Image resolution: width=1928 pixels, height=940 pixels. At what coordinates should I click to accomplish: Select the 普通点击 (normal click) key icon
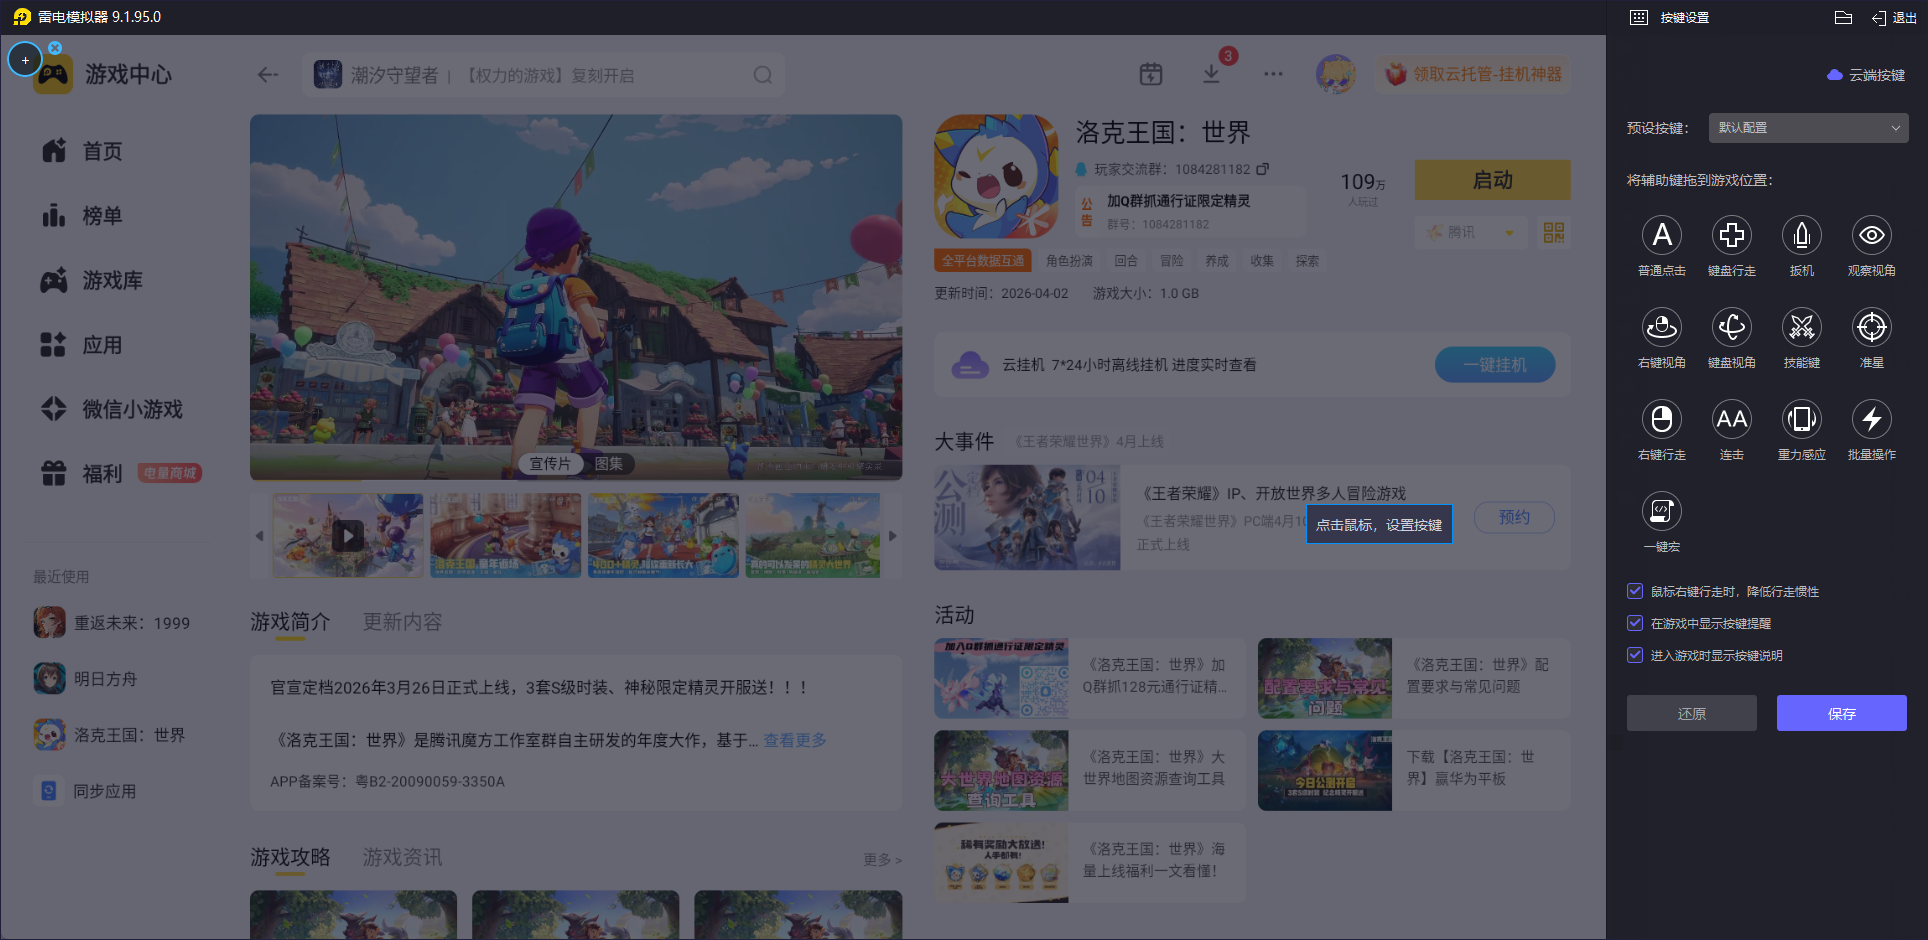click(x=1661, y=236)
